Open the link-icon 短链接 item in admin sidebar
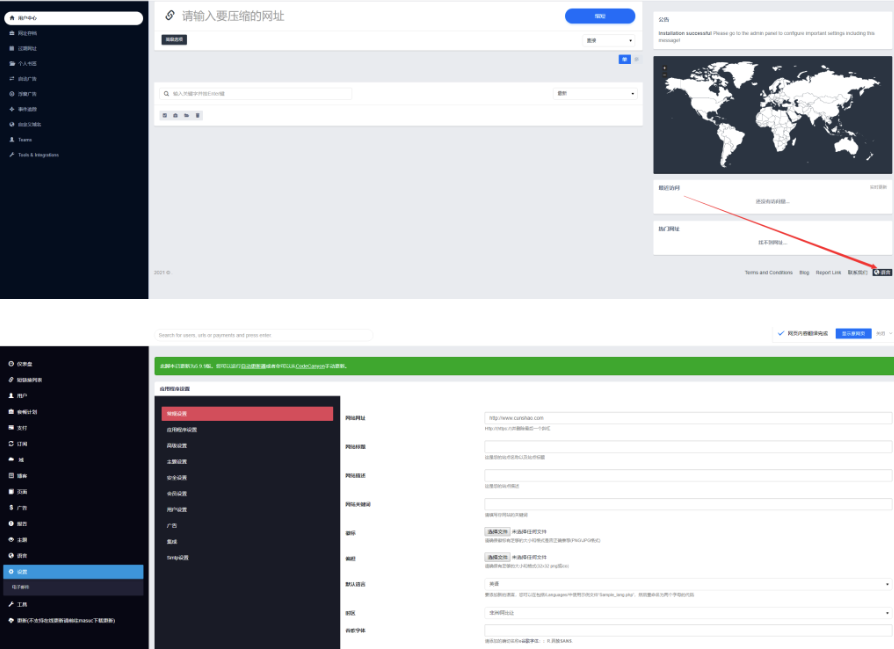Image resolution: width=894 pixels, height=649 pixels. (25, 380)
